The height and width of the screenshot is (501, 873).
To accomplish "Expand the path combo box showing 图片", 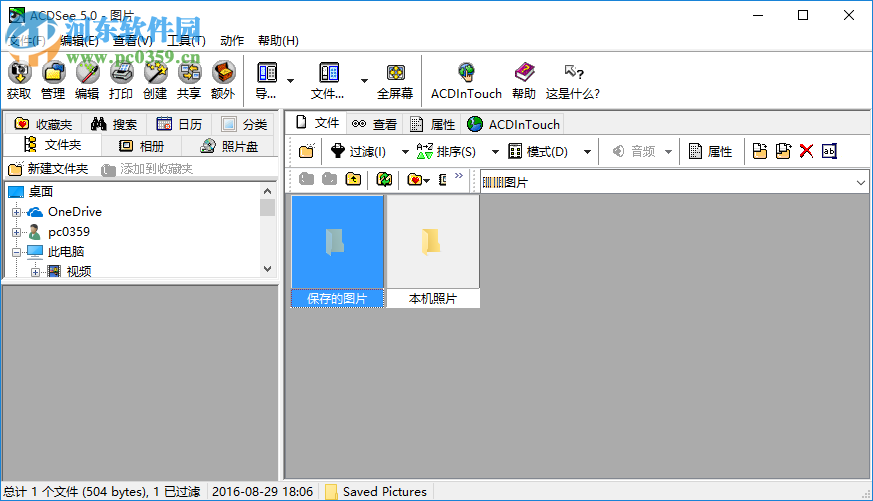I will tap(861, 183).
